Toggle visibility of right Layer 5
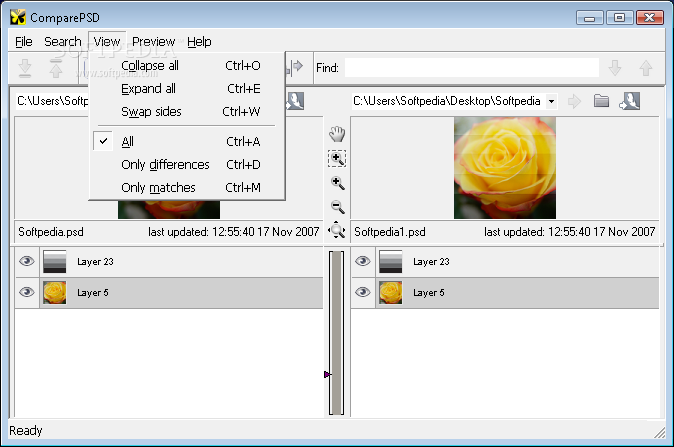Screen dimensions: 674x447 [x=363, y=292]
